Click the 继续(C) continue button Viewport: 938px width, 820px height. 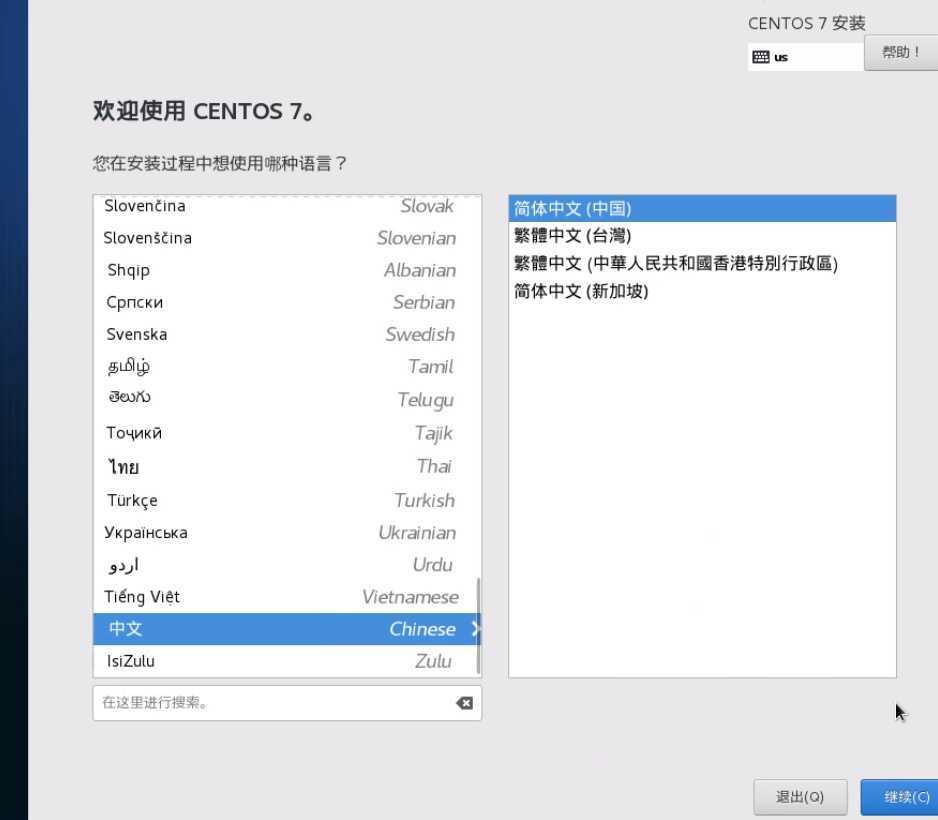pyautogui.click(x=899, y=797)
